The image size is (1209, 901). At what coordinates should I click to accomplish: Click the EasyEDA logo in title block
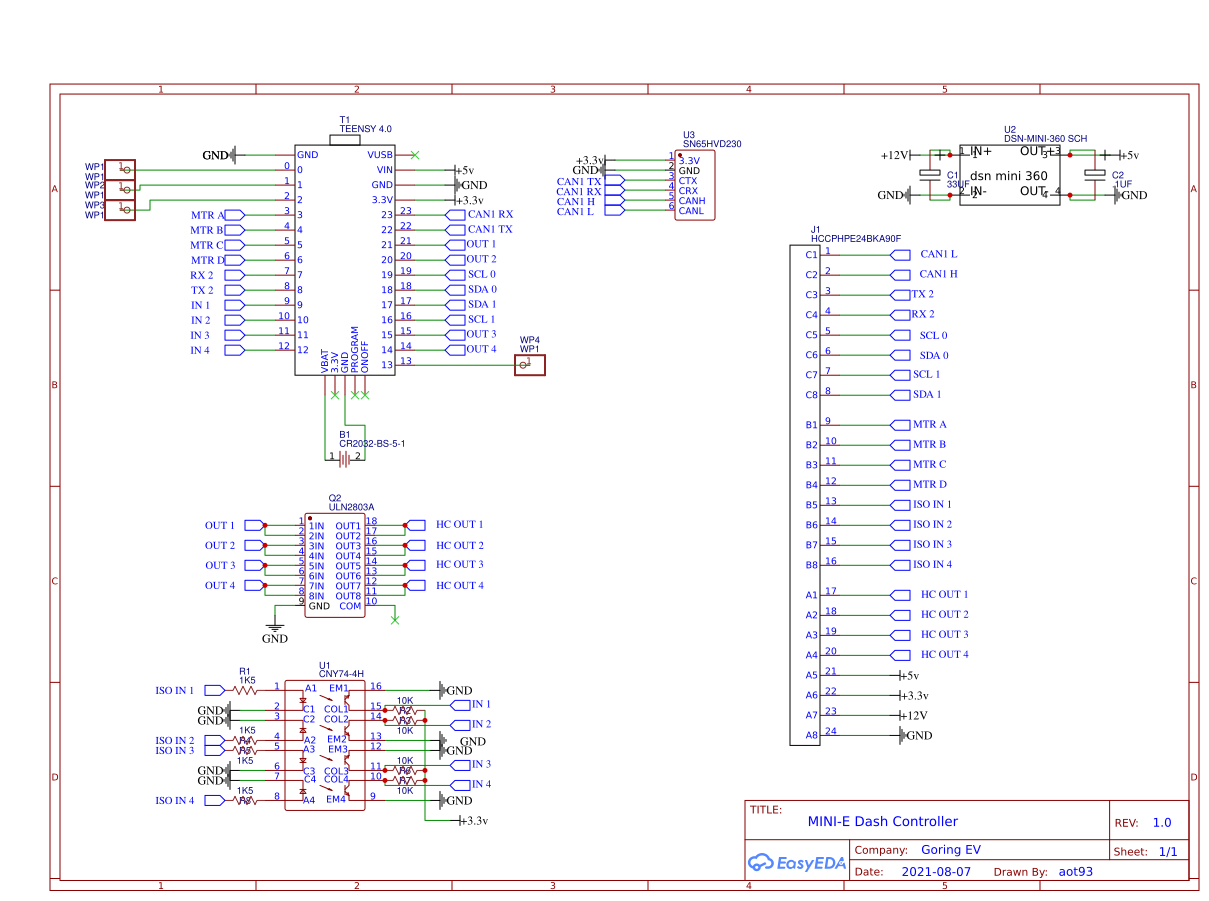coord(796,862)
